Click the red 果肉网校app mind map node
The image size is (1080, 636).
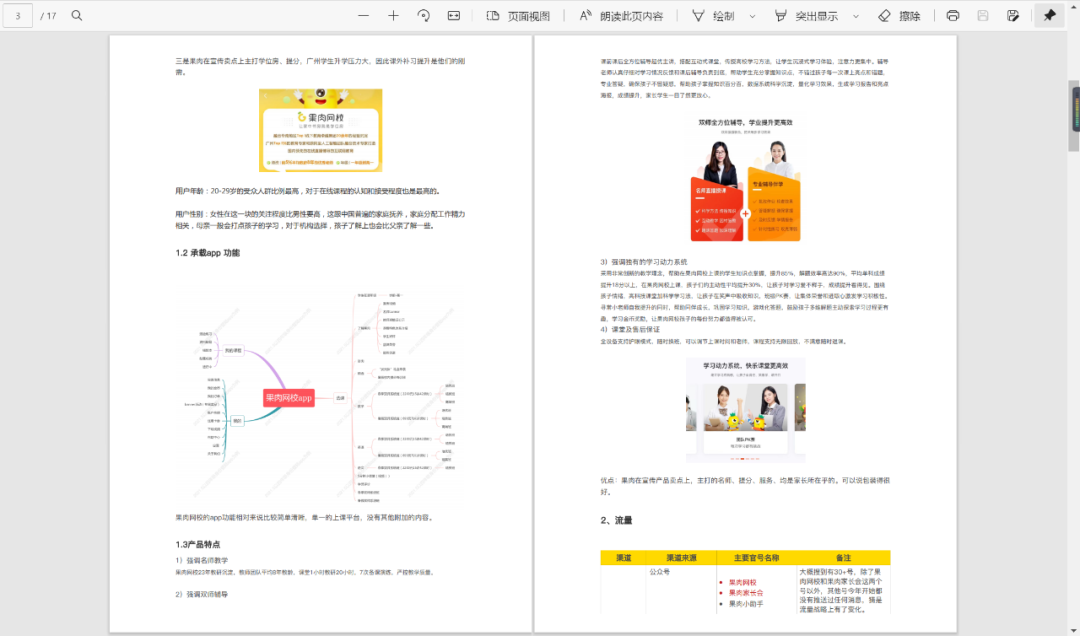289,398
